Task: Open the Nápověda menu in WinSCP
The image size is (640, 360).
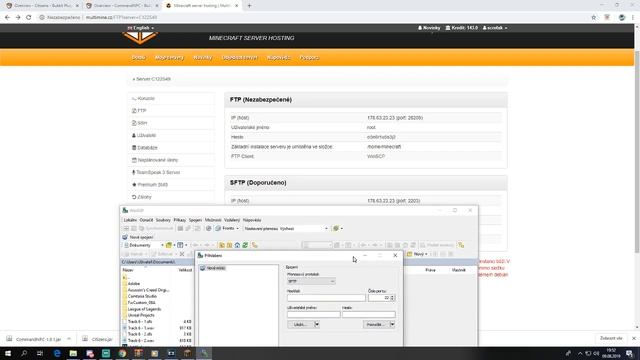Action: click(x=252, y=220)
